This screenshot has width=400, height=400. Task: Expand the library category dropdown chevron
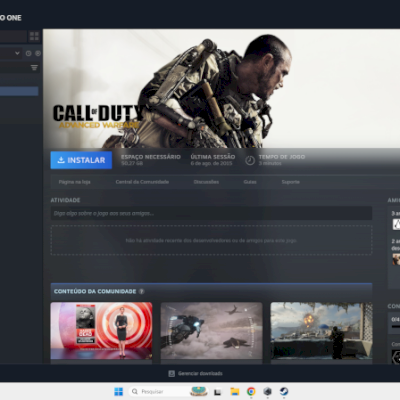[x=17, y=53]
